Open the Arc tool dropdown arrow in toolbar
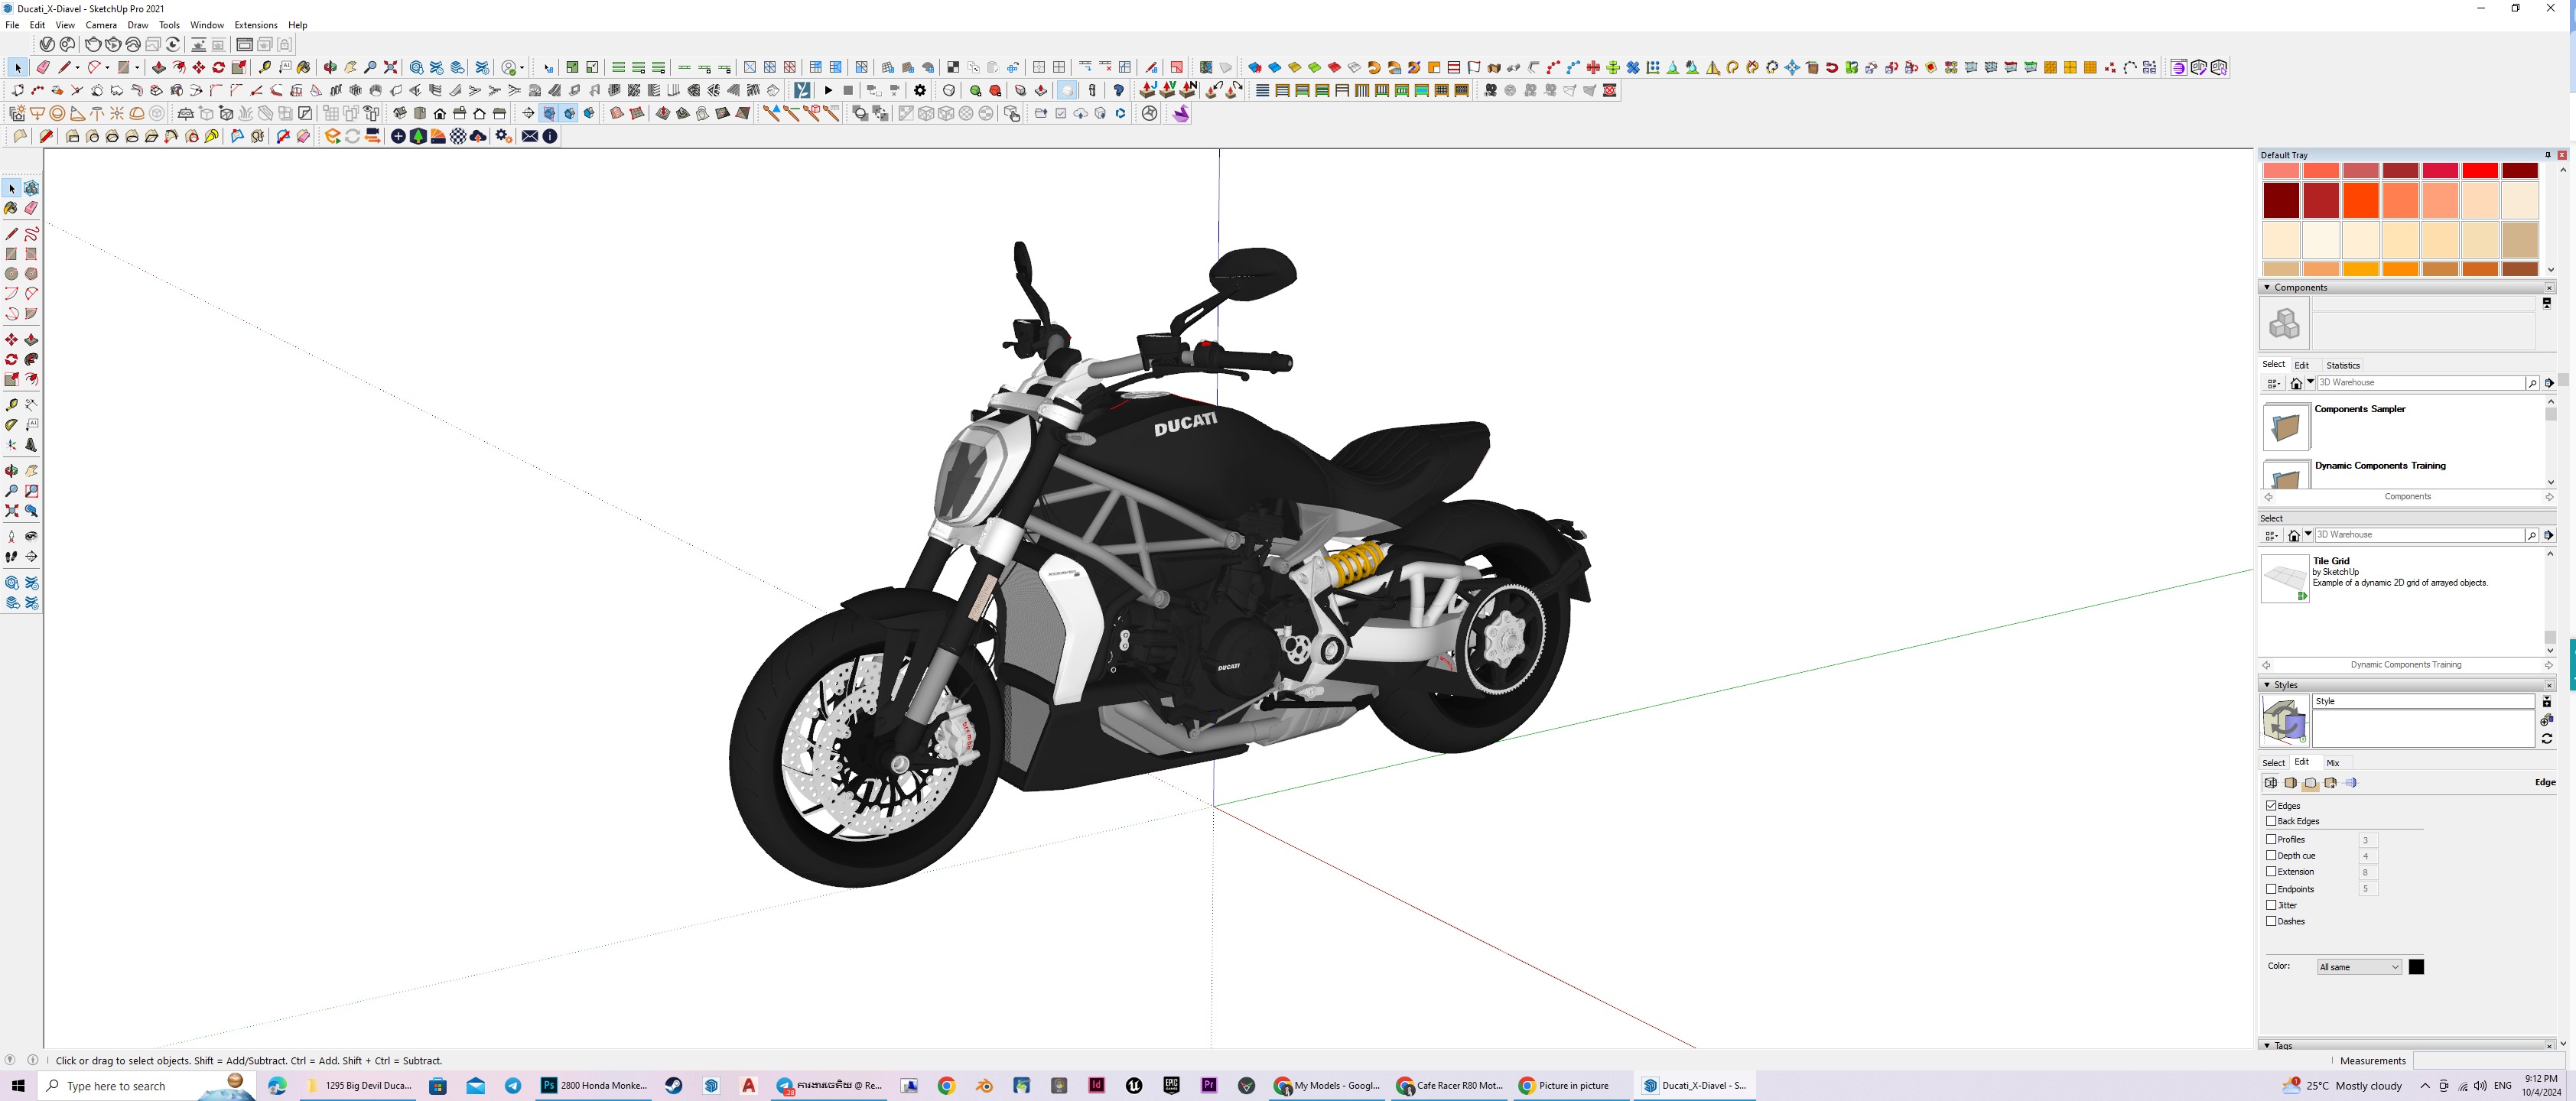 (107, 67)
